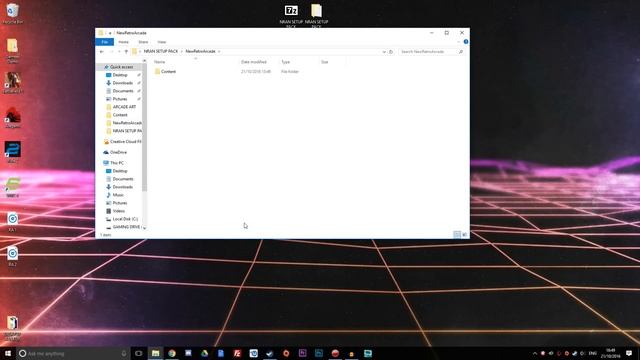Image resolution: width=640 pixels, height=360 pixels.
Task: Click Cortana Ask me anything search box
Action: (x=73, y=353)
